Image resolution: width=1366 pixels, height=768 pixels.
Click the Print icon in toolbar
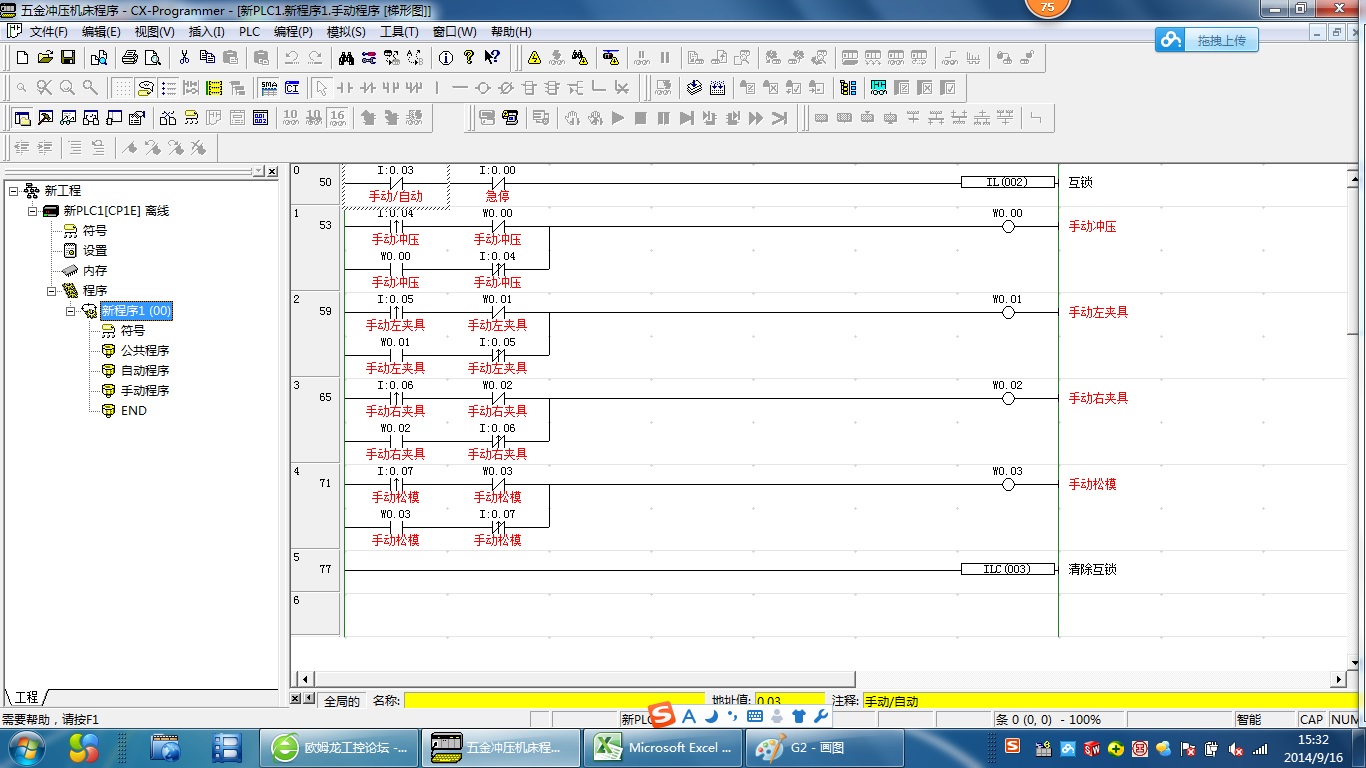point(129,58)
